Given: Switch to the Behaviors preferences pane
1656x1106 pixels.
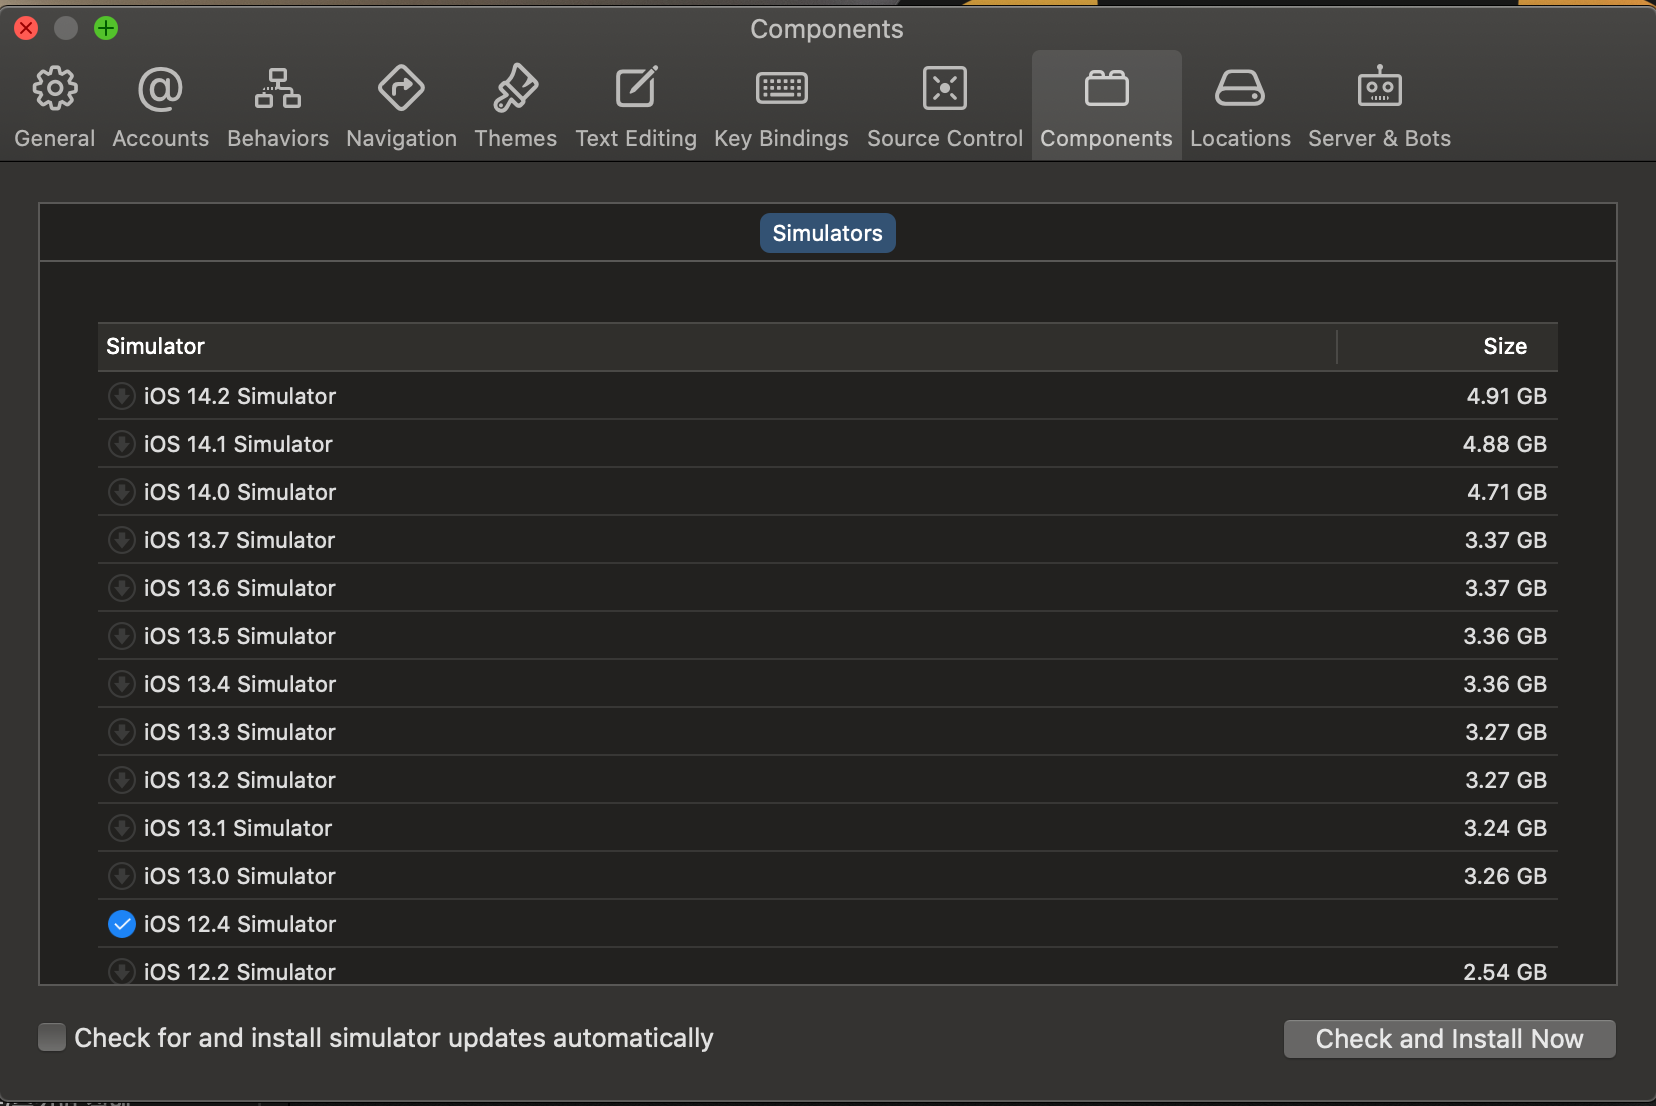Looking at the screenshot, I should (278, 106).
